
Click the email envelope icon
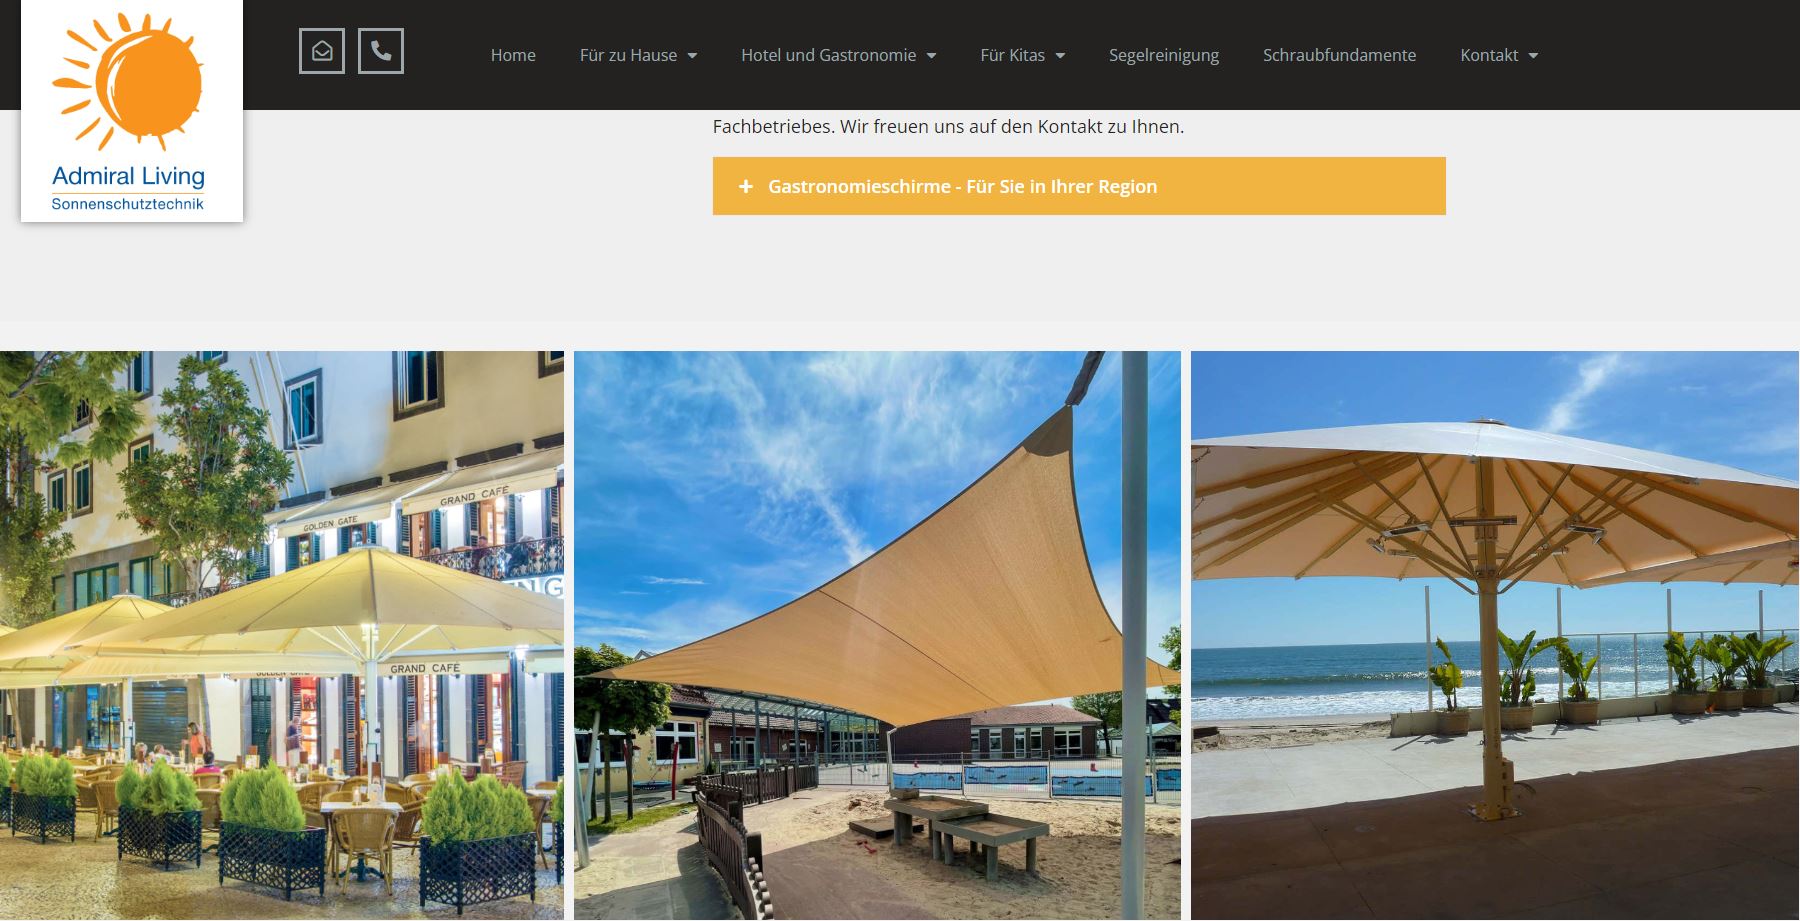322,51
